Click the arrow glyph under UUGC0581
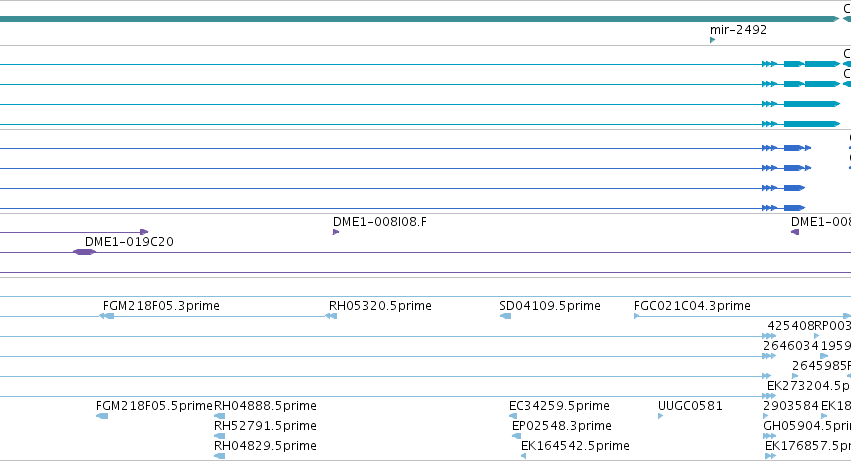The width and height of the screenshot is (851, 461). 661,416
